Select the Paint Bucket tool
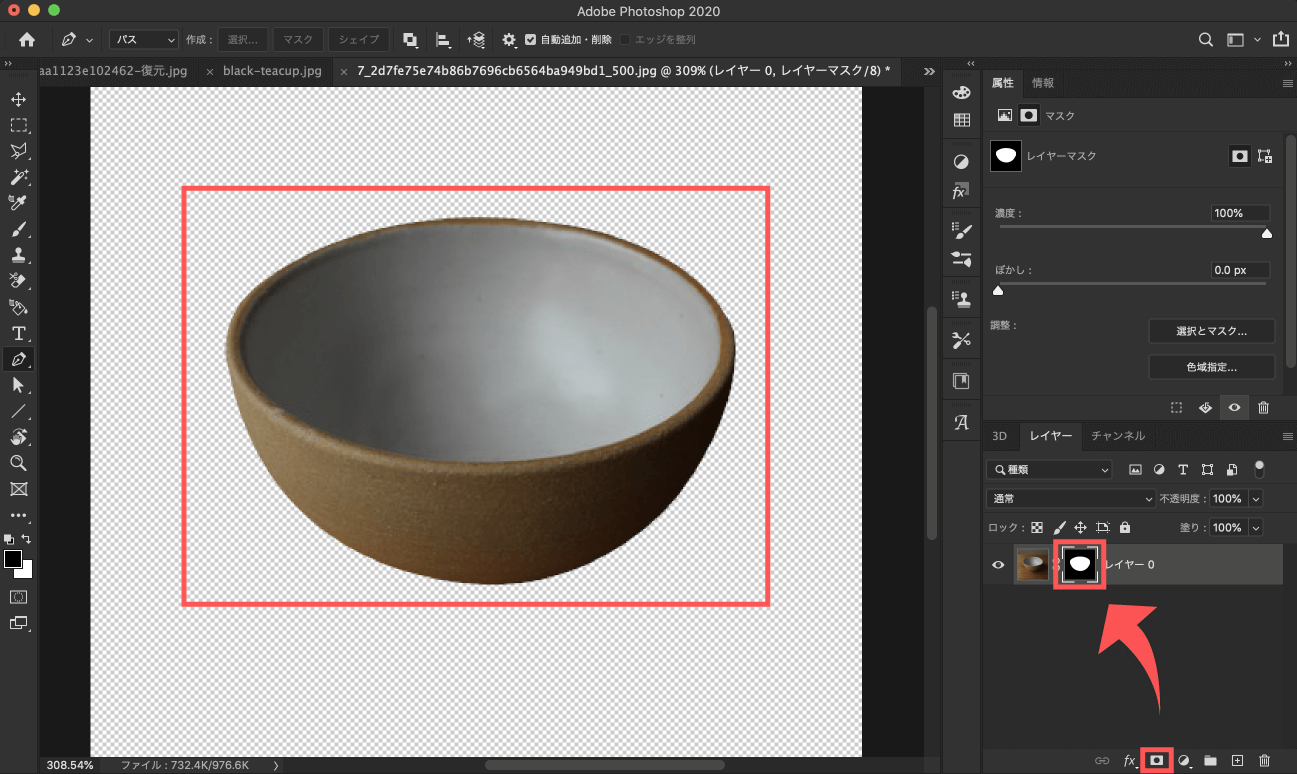The image size is (1297, 774). (19, 308)
